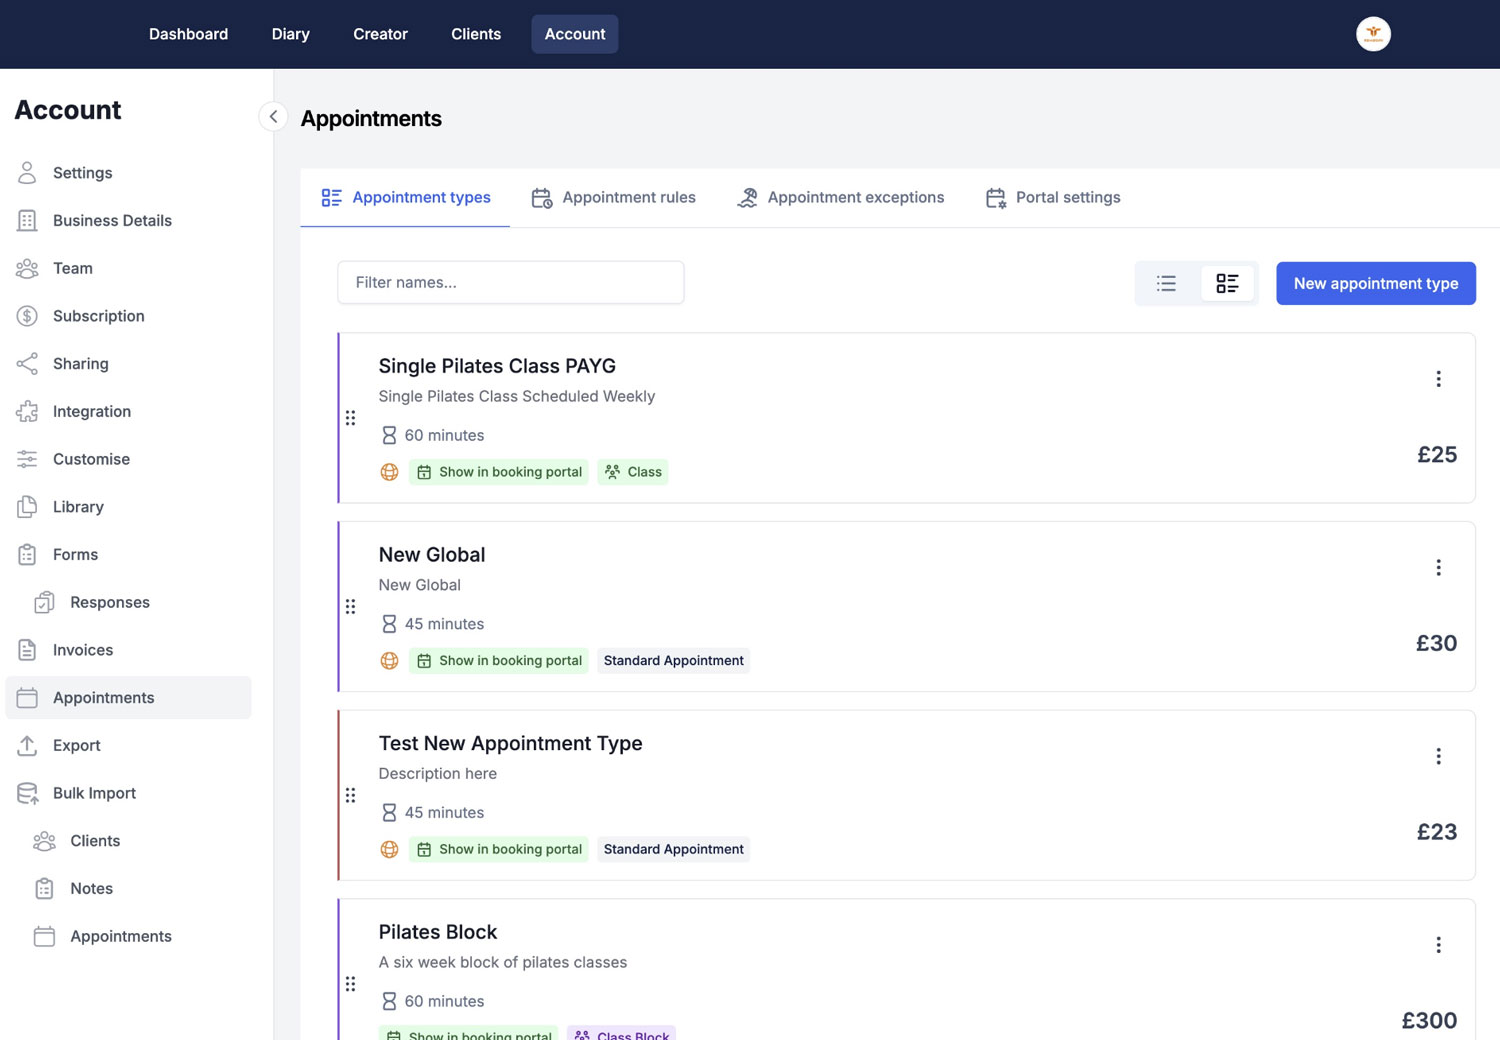Viewport: 1500px width, 1040px height.
Task: Click the Team people icon
Action: click(27, 268)
